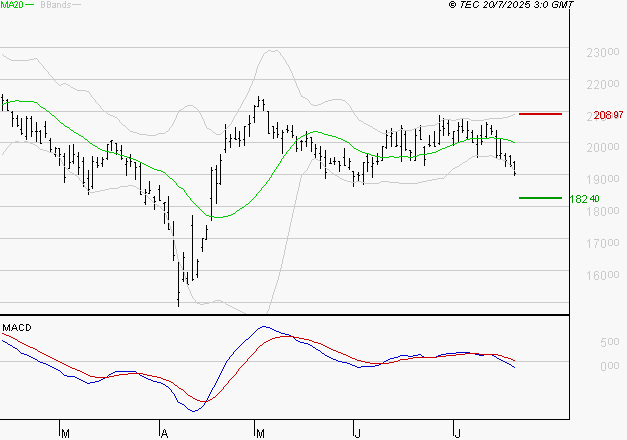The height and width of the screenshot is (440, 627).
Task: Click the green support level line
Action: point(540,198)
